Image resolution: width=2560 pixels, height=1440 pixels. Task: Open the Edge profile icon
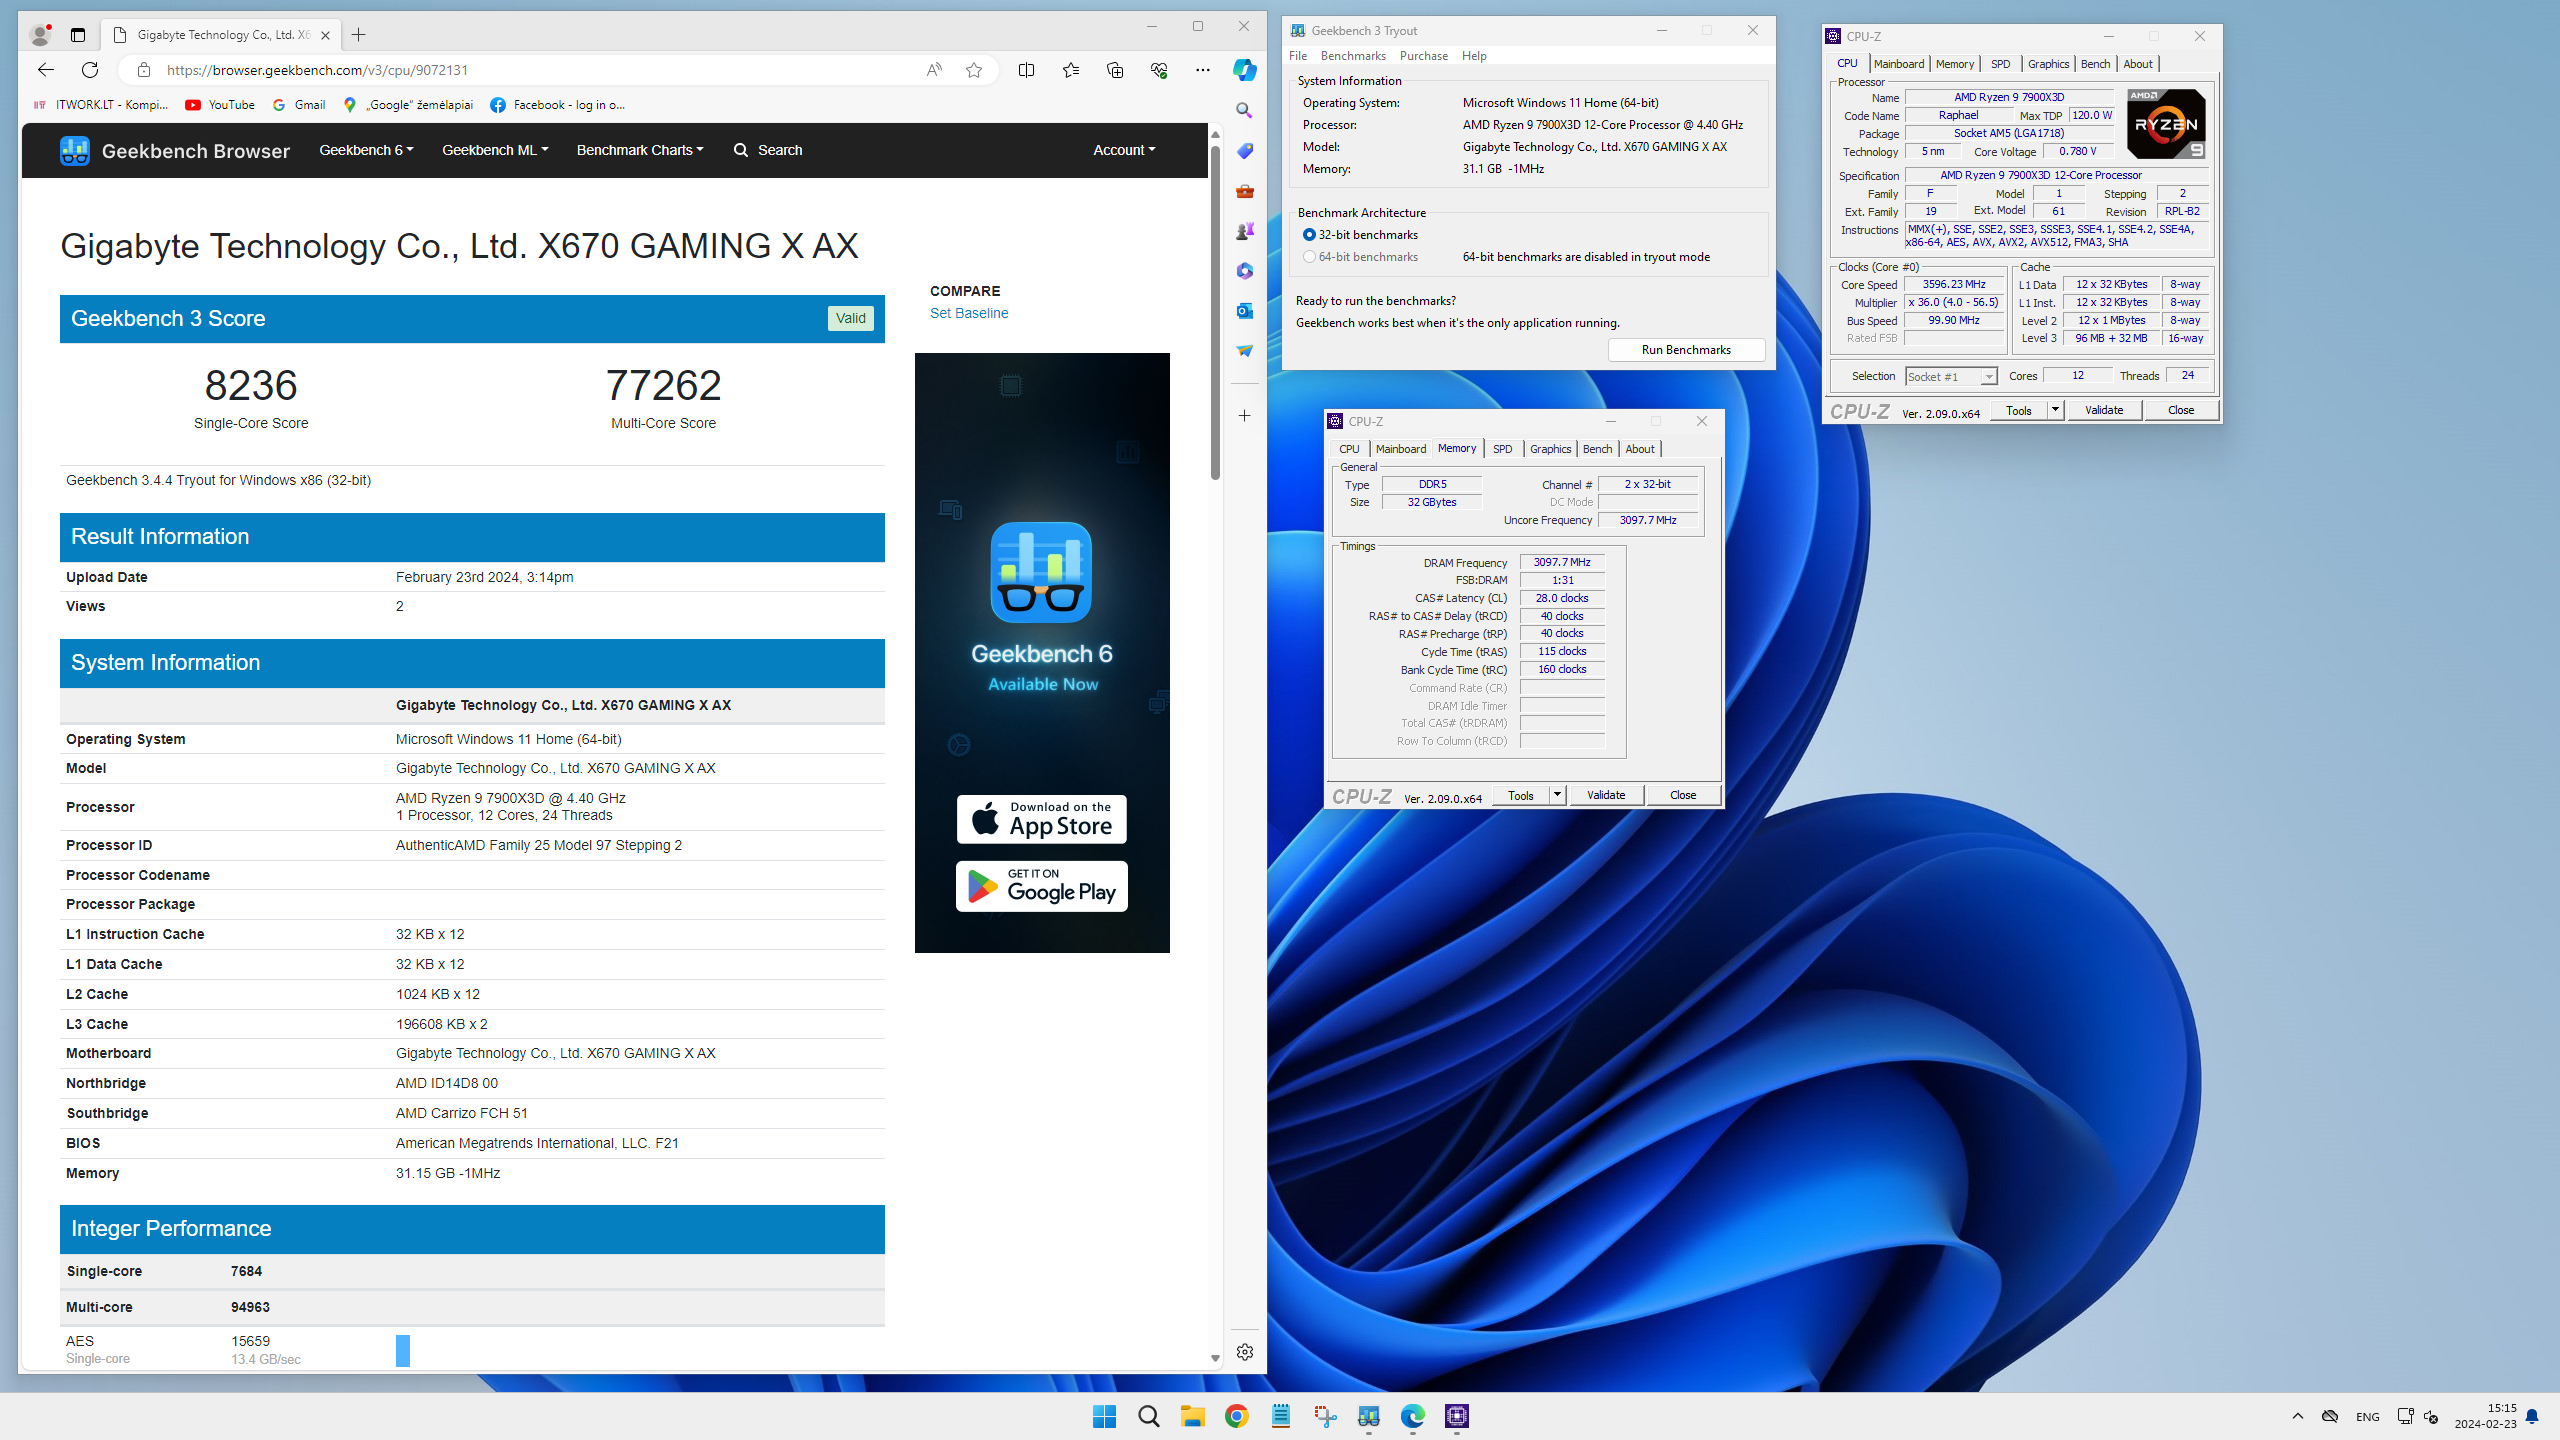(40, 35)
